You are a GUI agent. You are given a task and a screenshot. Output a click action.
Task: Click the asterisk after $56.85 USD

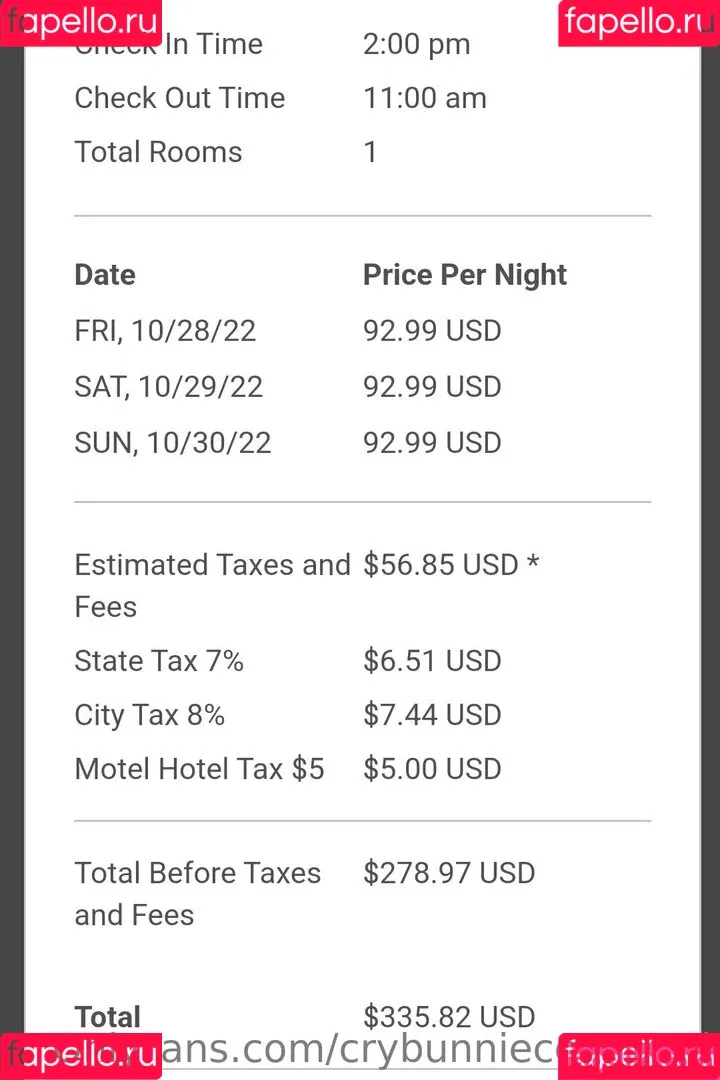point(533,562)
